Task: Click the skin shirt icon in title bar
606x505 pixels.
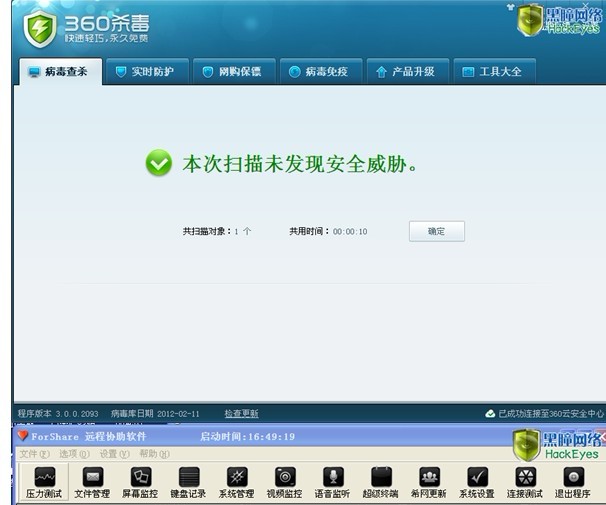Action: pyautogui.click(x=511, y=7)
